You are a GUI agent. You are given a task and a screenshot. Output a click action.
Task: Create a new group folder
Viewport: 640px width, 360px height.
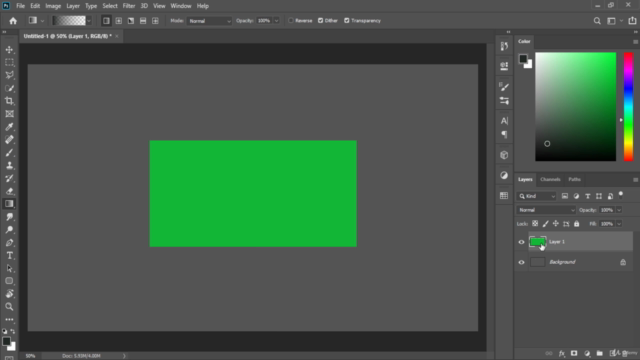click(x=600, y=353)
